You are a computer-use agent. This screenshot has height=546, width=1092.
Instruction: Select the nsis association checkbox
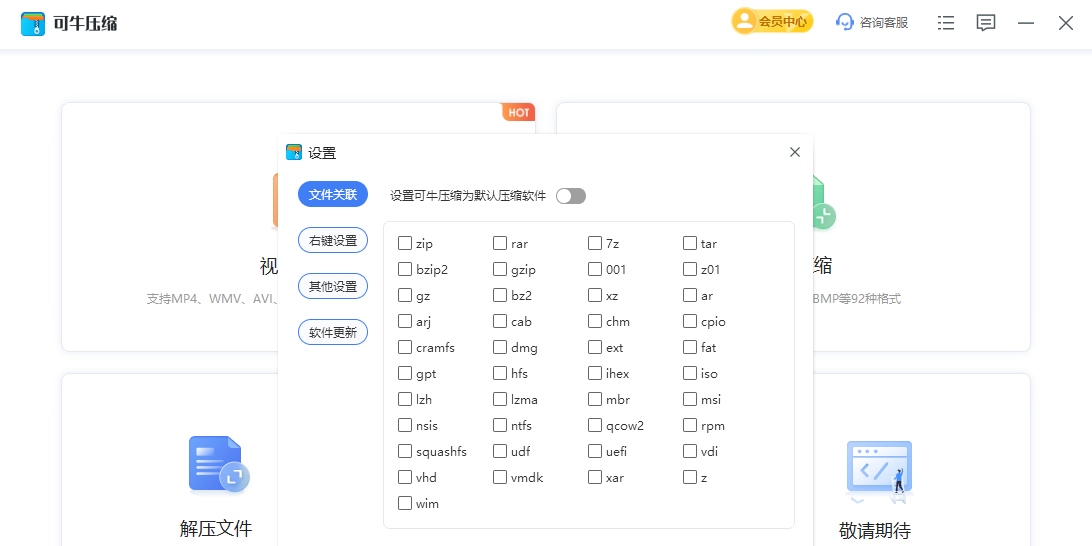tap(405, 425)
